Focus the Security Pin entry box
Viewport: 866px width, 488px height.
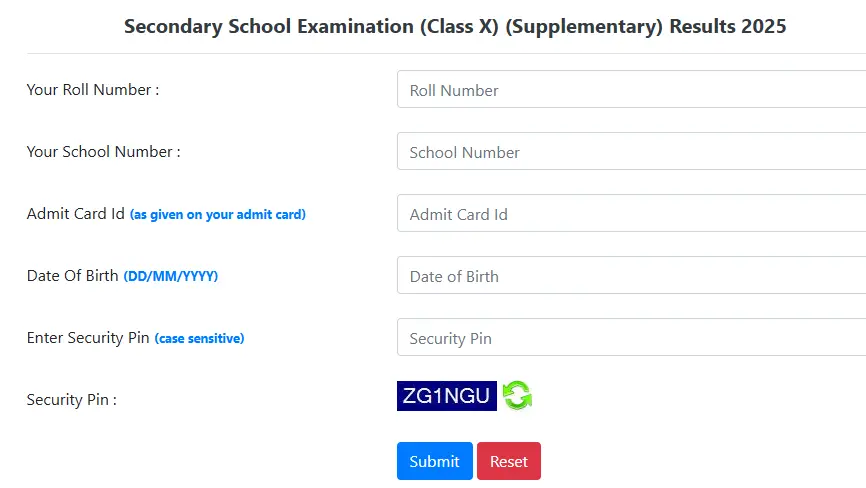[x=631, y=338]
